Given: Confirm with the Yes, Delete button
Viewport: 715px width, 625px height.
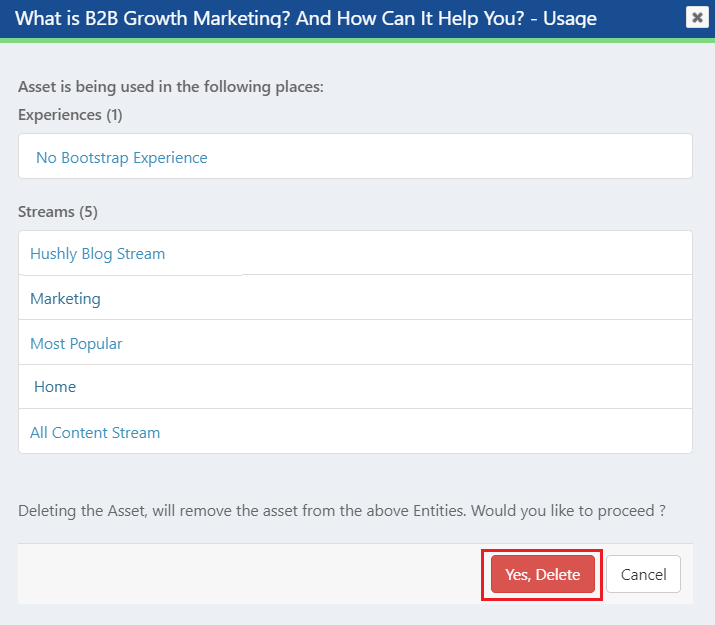Looking at the screenshot, I should pos(543,574).
